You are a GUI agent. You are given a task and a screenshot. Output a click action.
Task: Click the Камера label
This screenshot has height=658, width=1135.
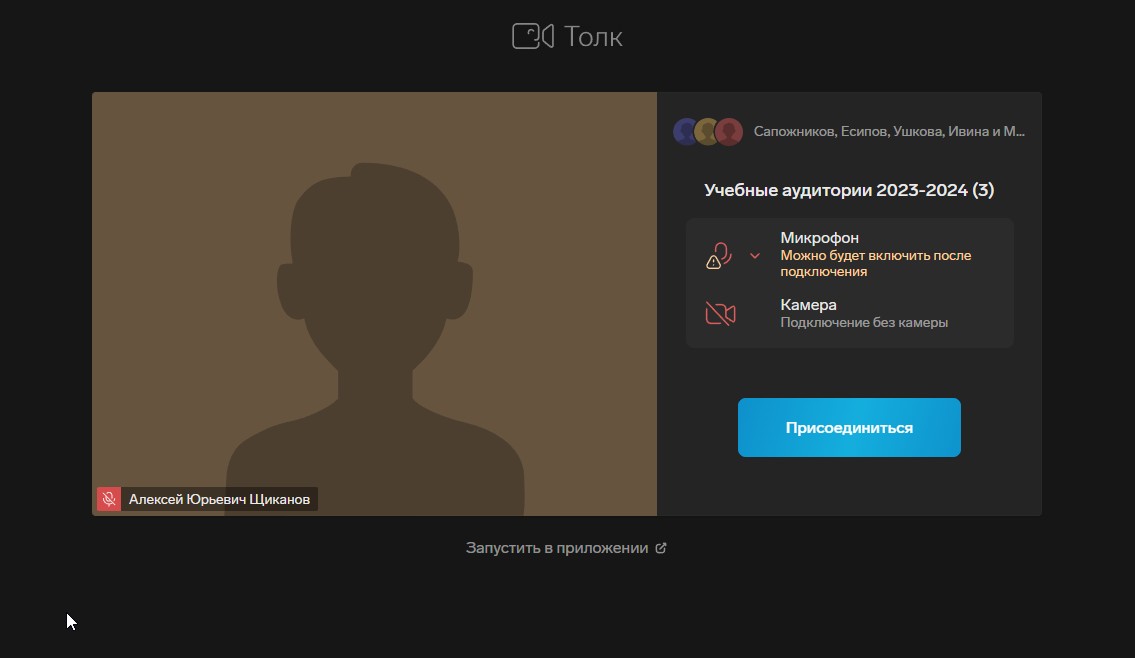coord(808,305)
